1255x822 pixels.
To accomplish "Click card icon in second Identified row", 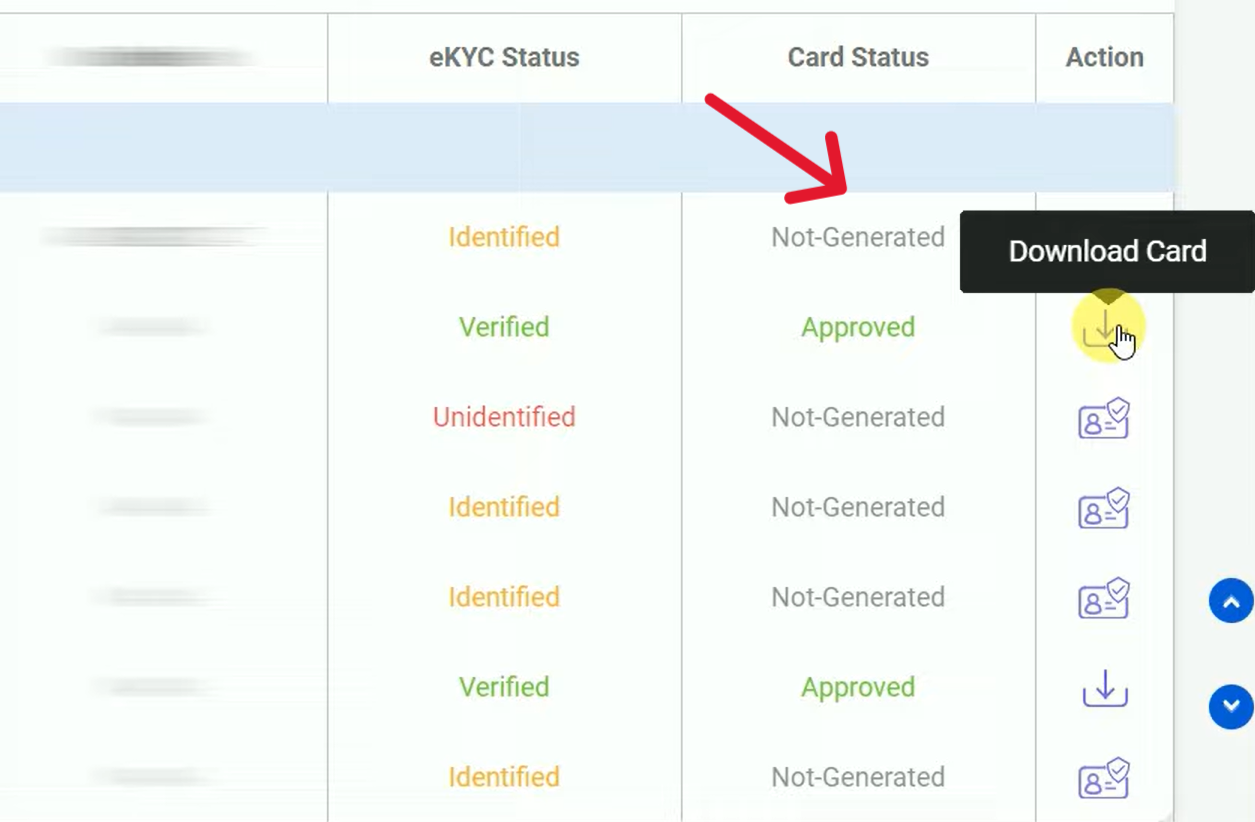I will coord(1104,508).
